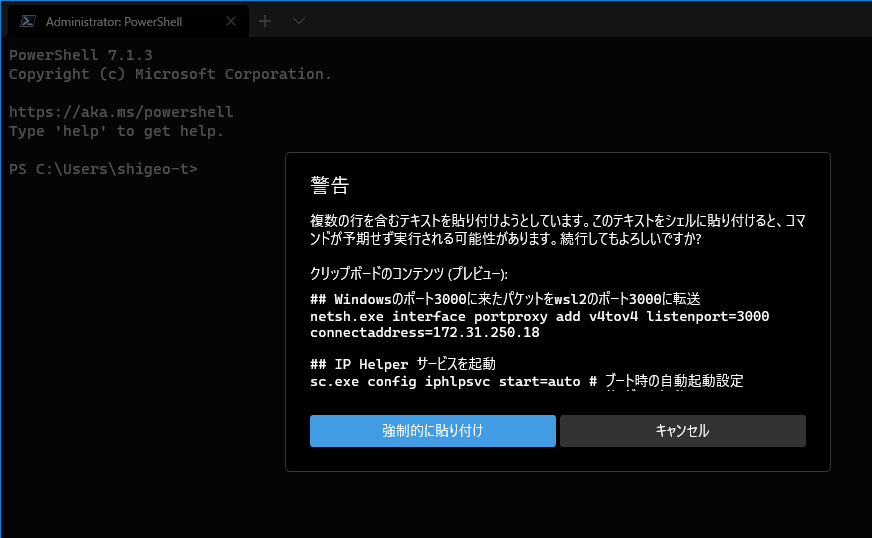This screenshot has width=872, height=538.
Task: Click the sc.exe config iphlpsvc line
Action: coord(527,381)
